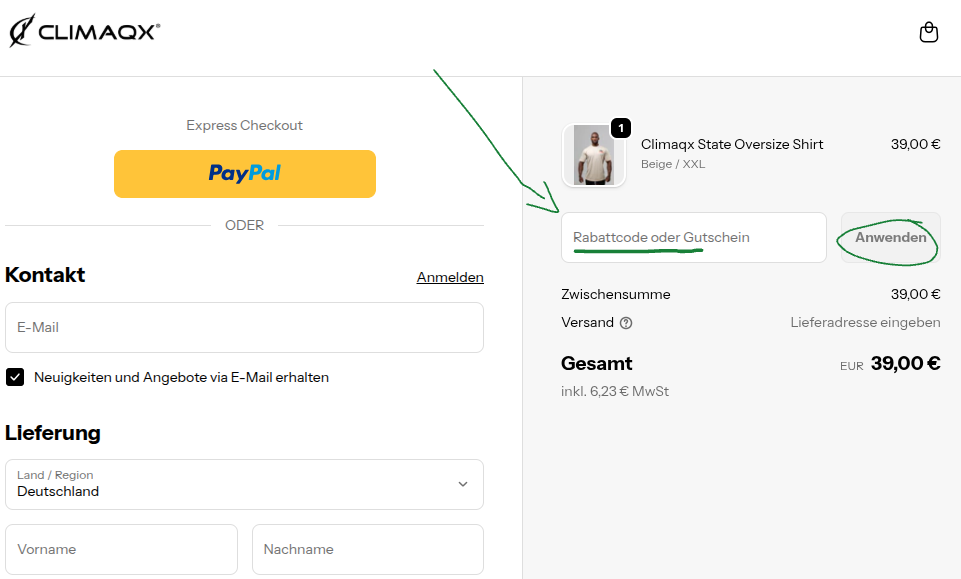Image resolution: width=961 pixels, height=579 pixels.
Task: Click the newsletter checkbox label text
Action: 181,378
